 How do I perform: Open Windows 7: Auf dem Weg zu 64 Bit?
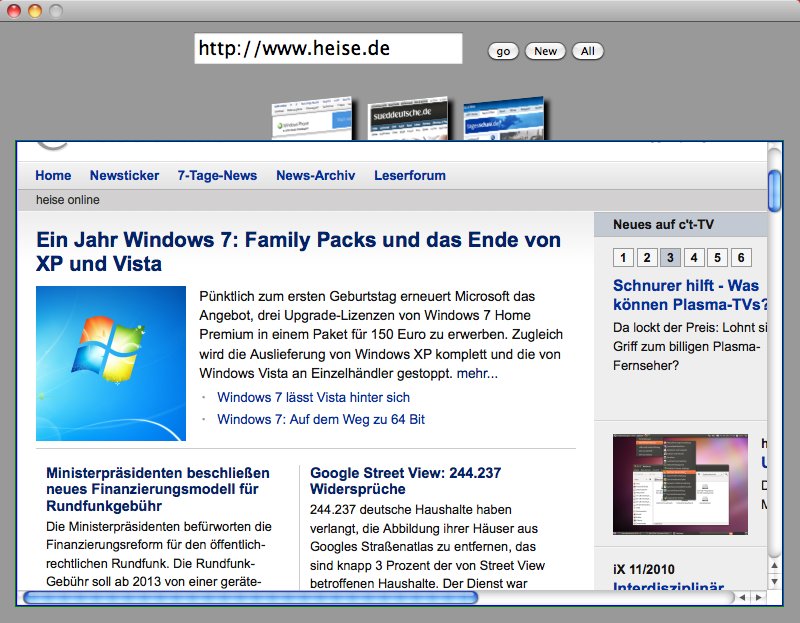pyautogui.click(x=321, y=419)
